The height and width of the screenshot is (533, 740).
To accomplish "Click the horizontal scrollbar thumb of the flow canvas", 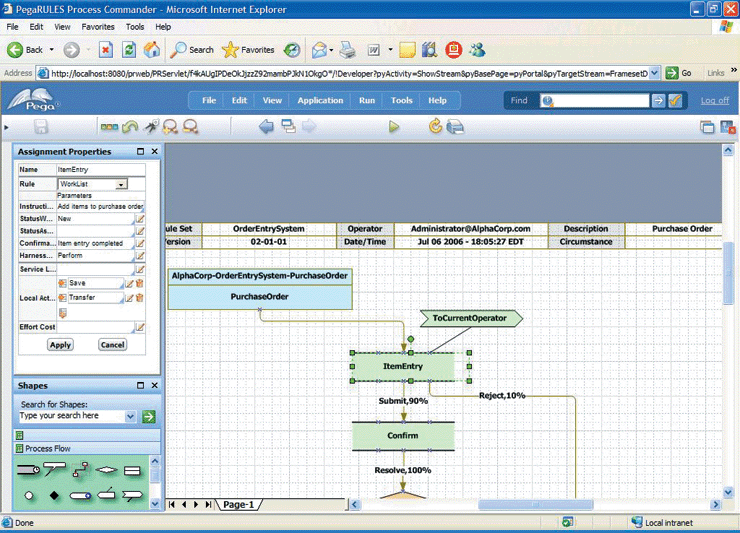I will (535, 505).
